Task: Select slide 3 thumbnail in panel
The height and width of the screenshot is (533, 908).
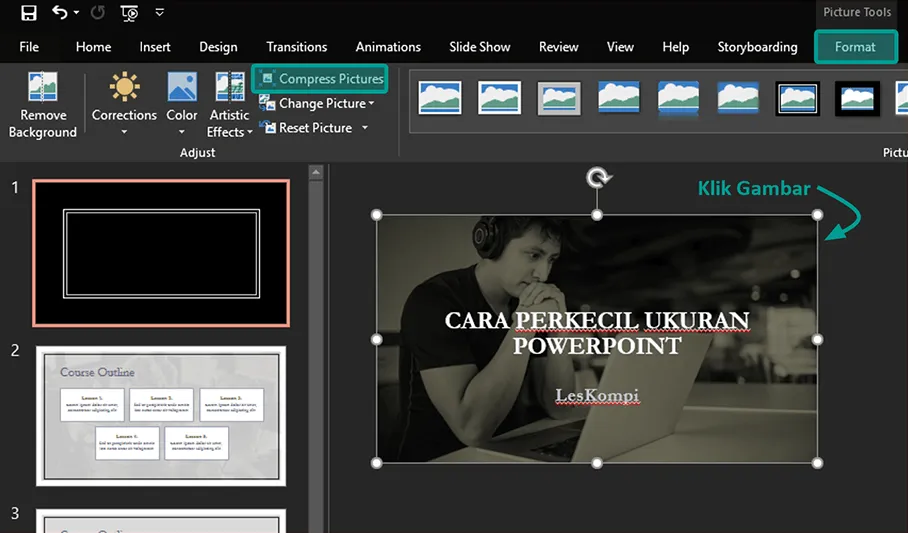Action: (161, 521)
